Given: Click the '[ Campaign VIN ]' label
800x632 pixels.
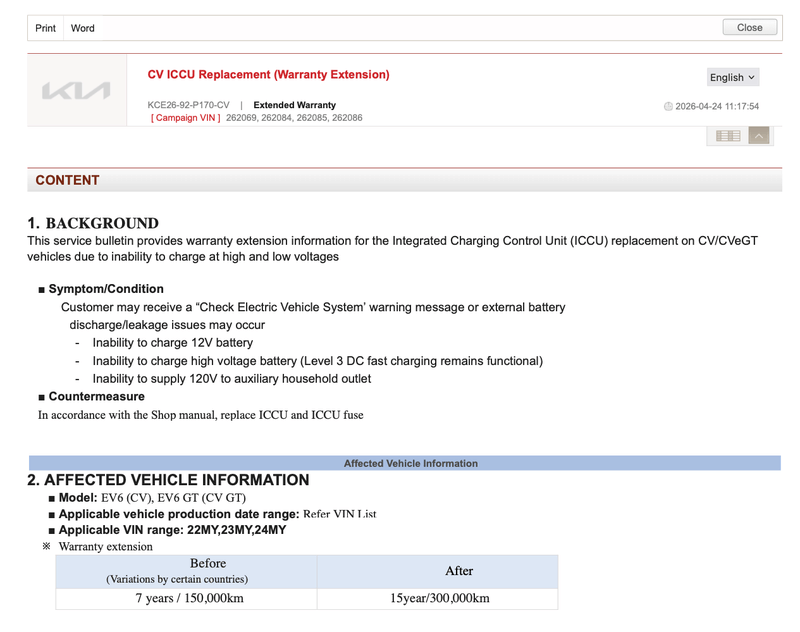Looking at the screenshot, I should coord(186,118).
